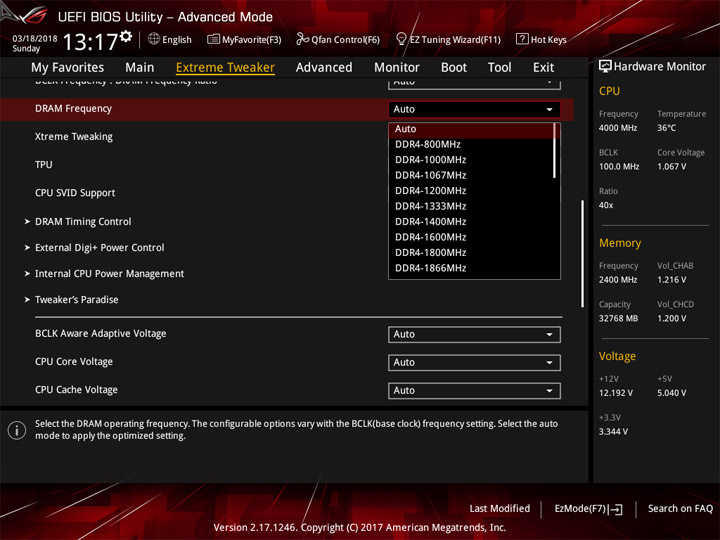Open the Main tab
The height and width of the screenshot is (540, 720).
click(x=140, y=68)
